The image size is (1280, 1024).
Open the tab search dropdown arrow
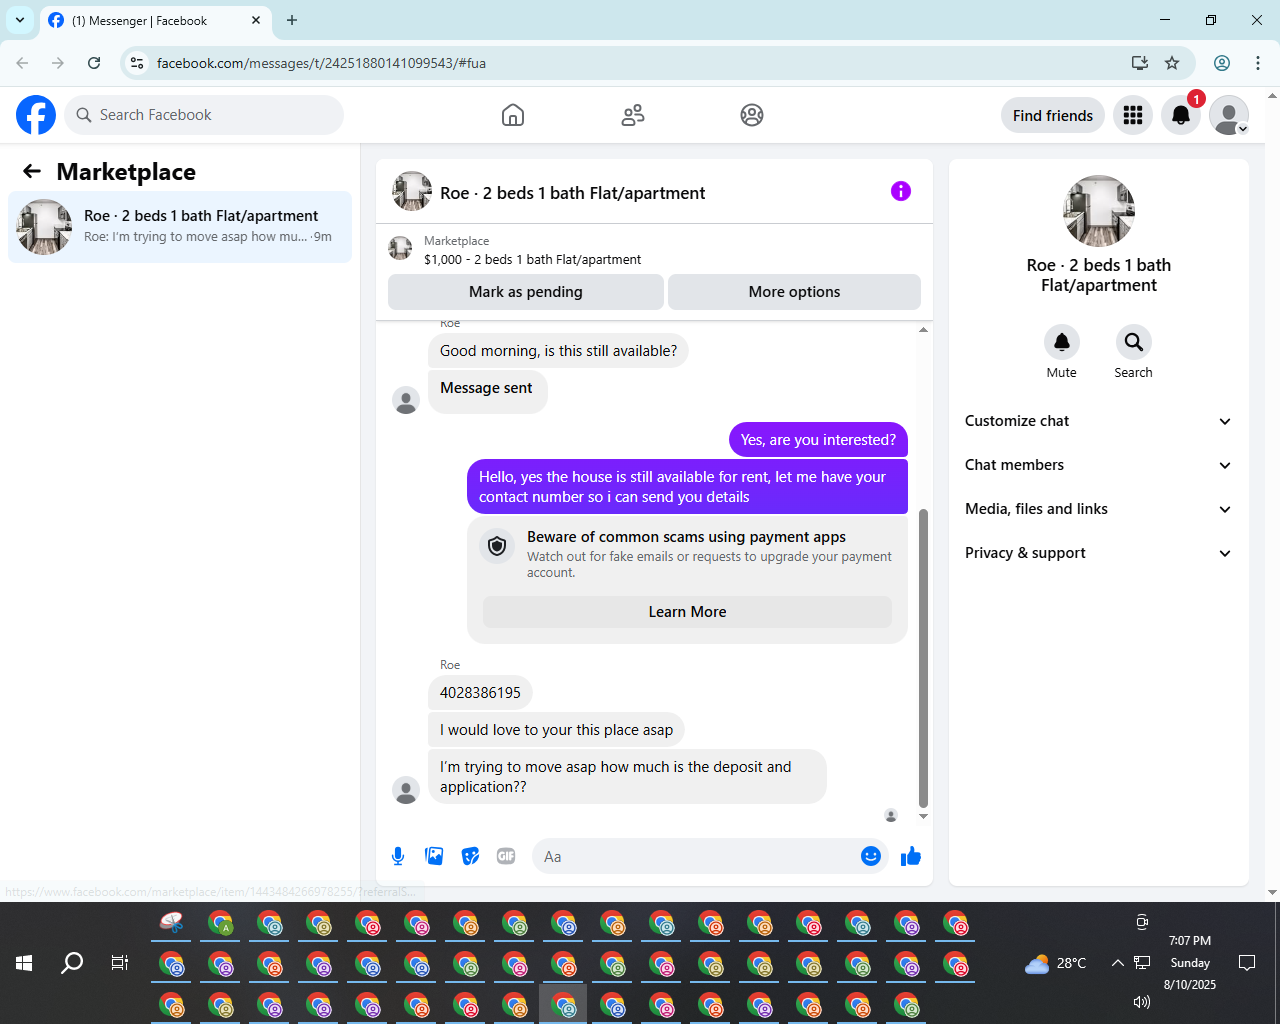20,20
